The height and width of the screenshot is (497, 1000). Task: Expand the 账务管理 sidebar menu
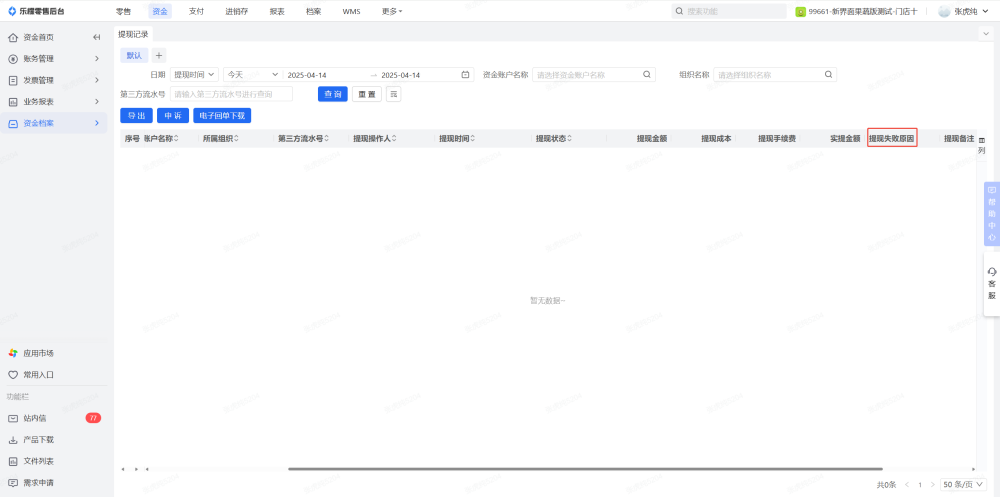click(55, 59)
